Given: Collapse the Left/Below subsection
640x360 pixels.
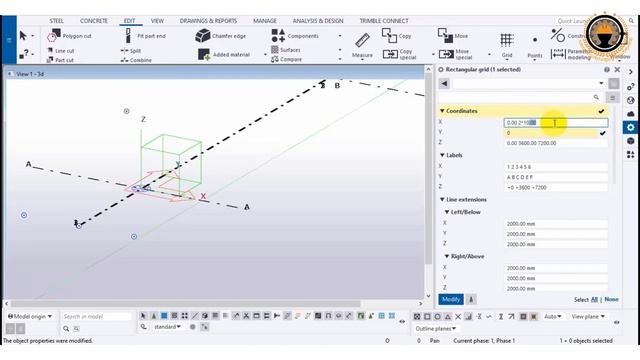Looking at the screenshot, I should pyautogui.click(x=447, y=212).
